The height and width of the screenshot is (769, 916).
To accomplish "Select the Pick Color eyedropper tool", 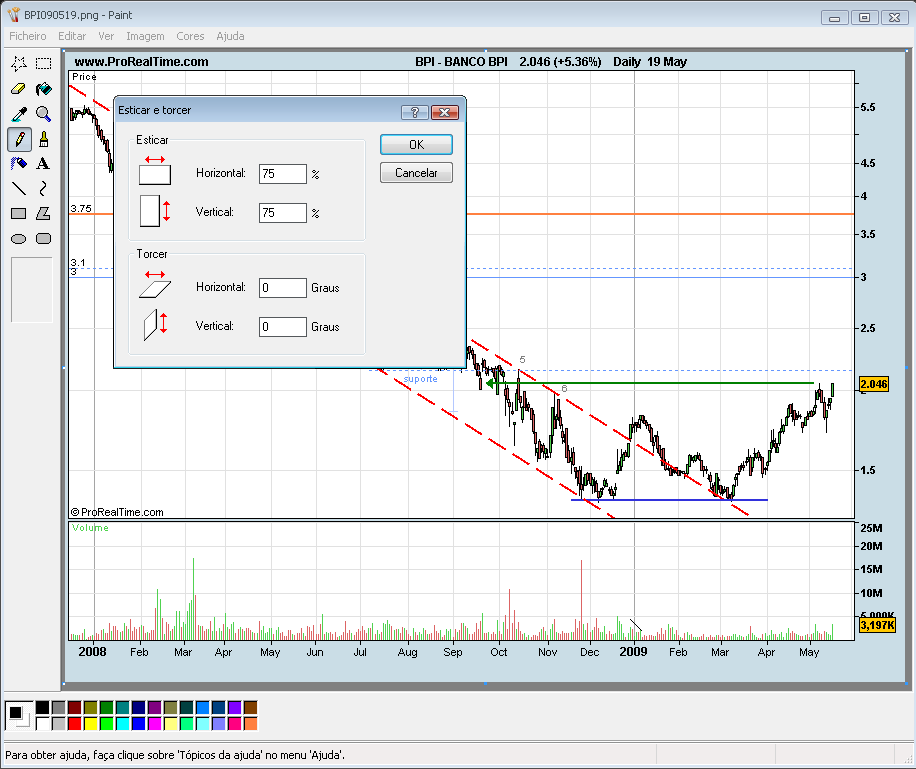I will (x=19, y=114).
